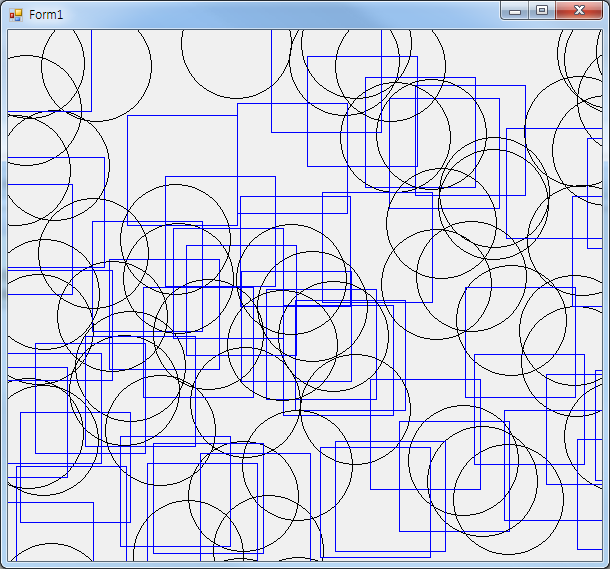The height and width of the screenshot is (569, 610).
Task: Maximize the Form1 window
Action: coord(542,11)
